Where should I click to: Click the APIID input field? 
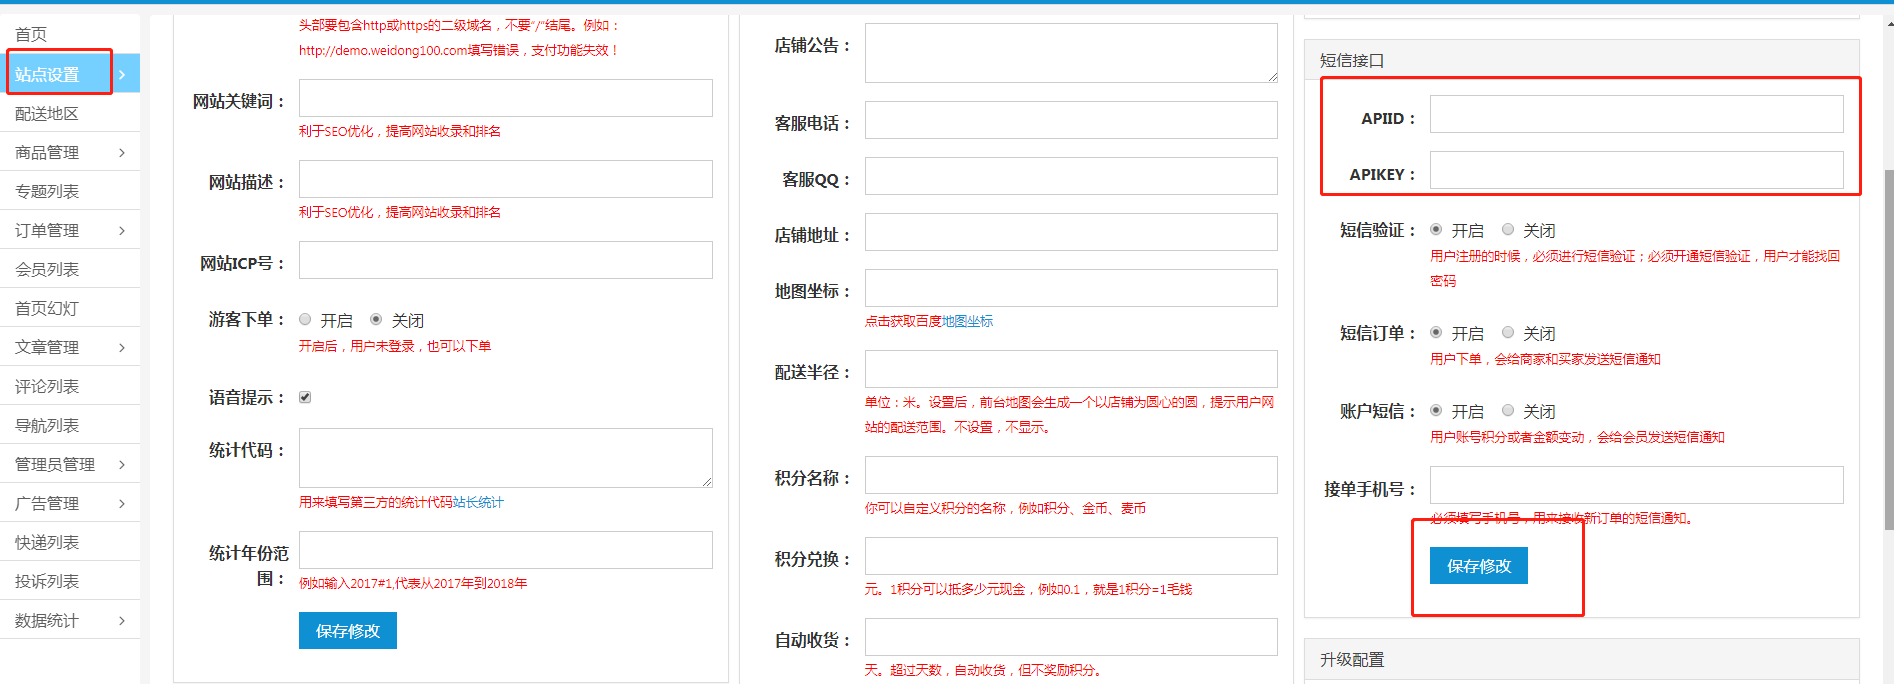click(1636, 115)
